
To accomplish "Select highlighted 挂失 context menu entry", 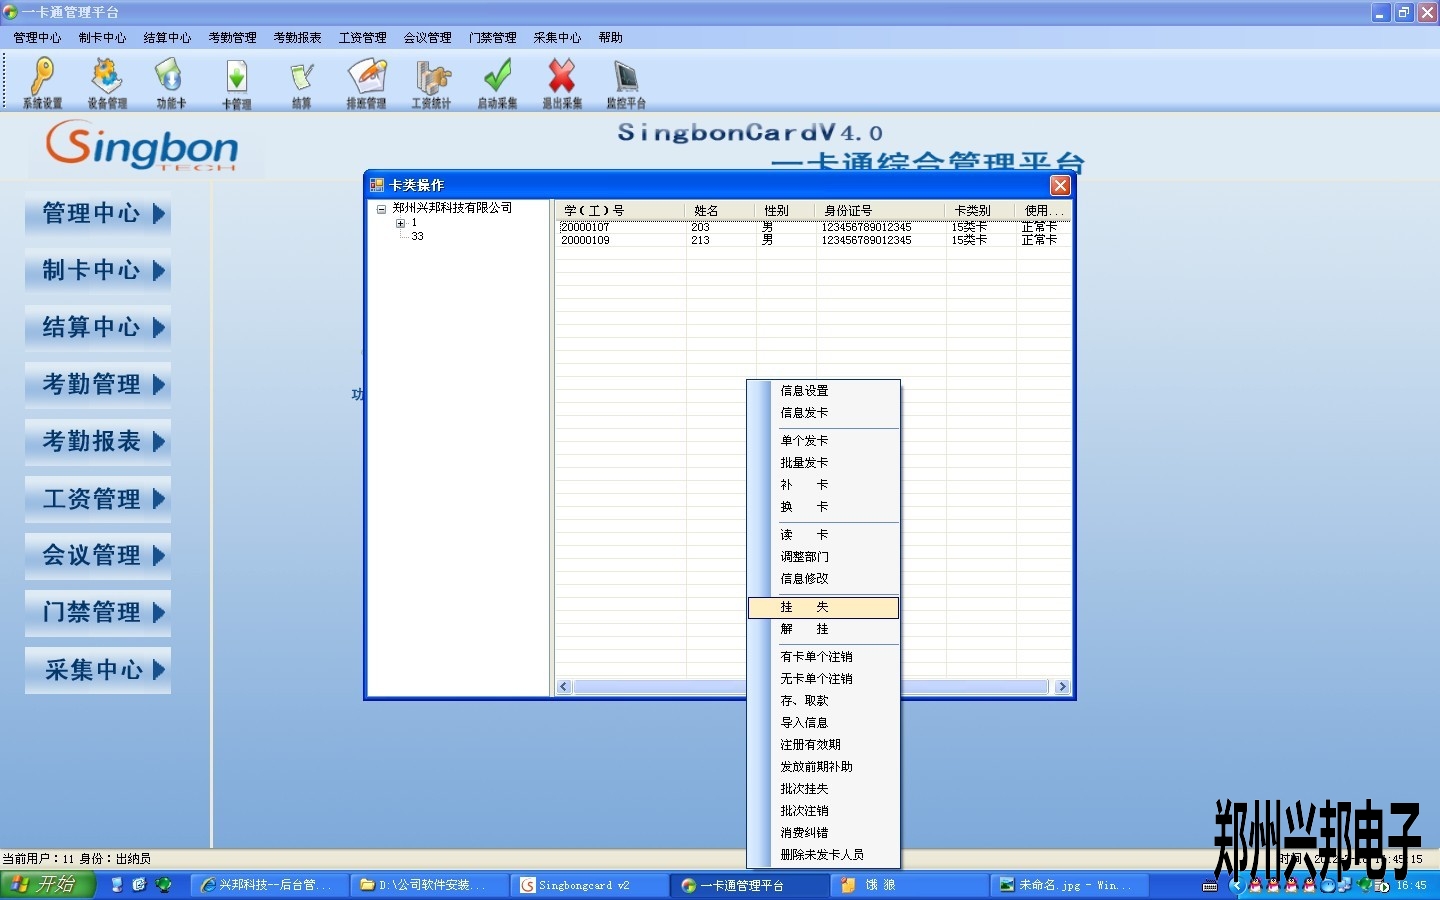I will (823, 607).
